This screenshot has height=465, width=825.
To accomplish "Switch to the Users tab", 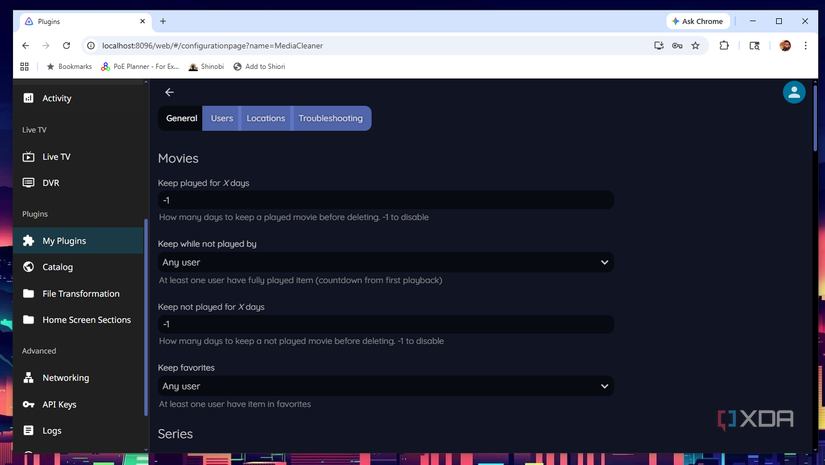I will tap(222, 118).
